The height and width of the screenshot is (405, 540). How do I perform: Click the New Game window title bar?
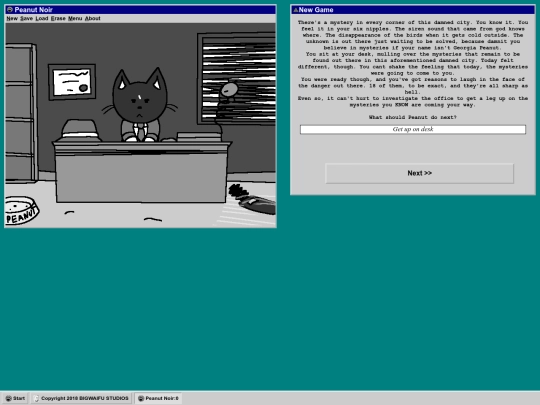coord(413,10)
